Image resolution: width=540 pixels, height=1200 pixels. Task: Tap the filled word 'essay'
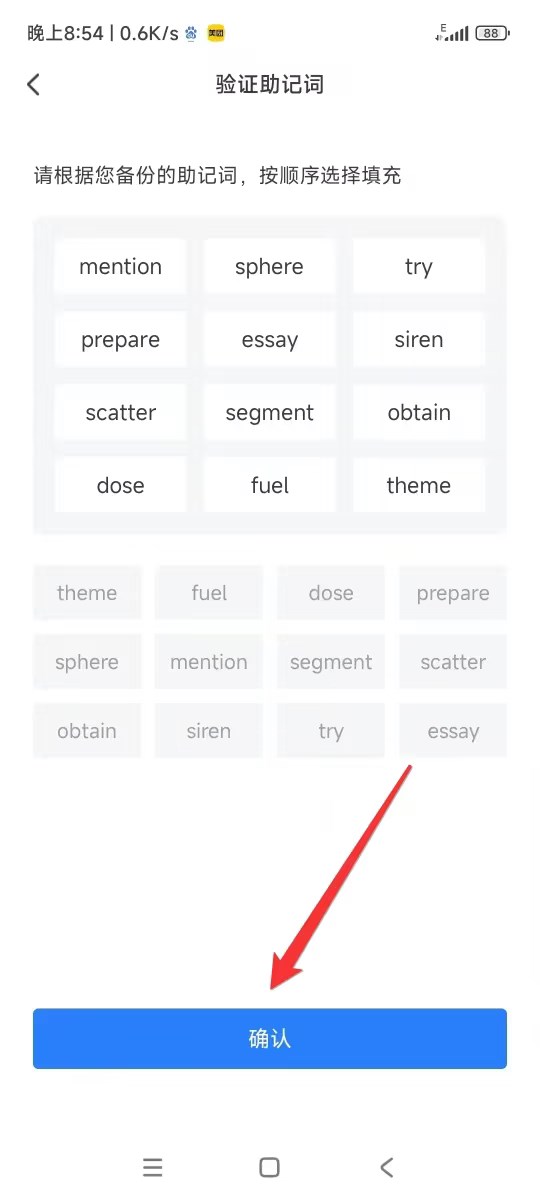coord(269,339)
